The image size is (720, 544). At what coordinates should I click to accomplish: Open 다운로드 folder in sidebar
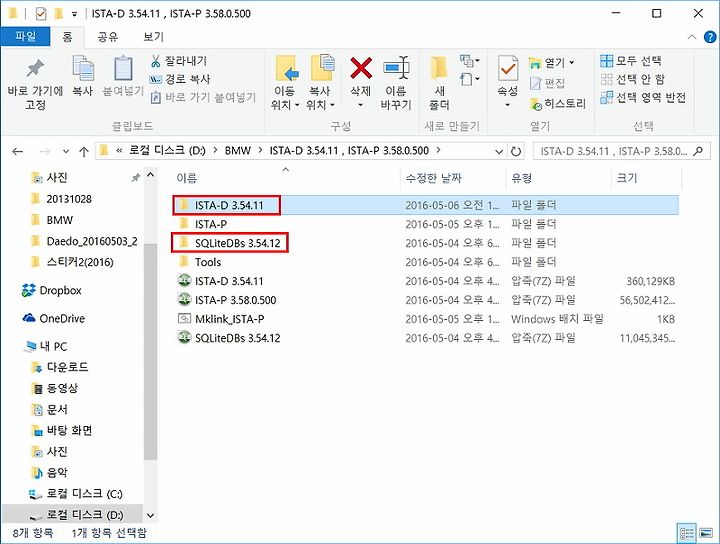pos(60,367)
